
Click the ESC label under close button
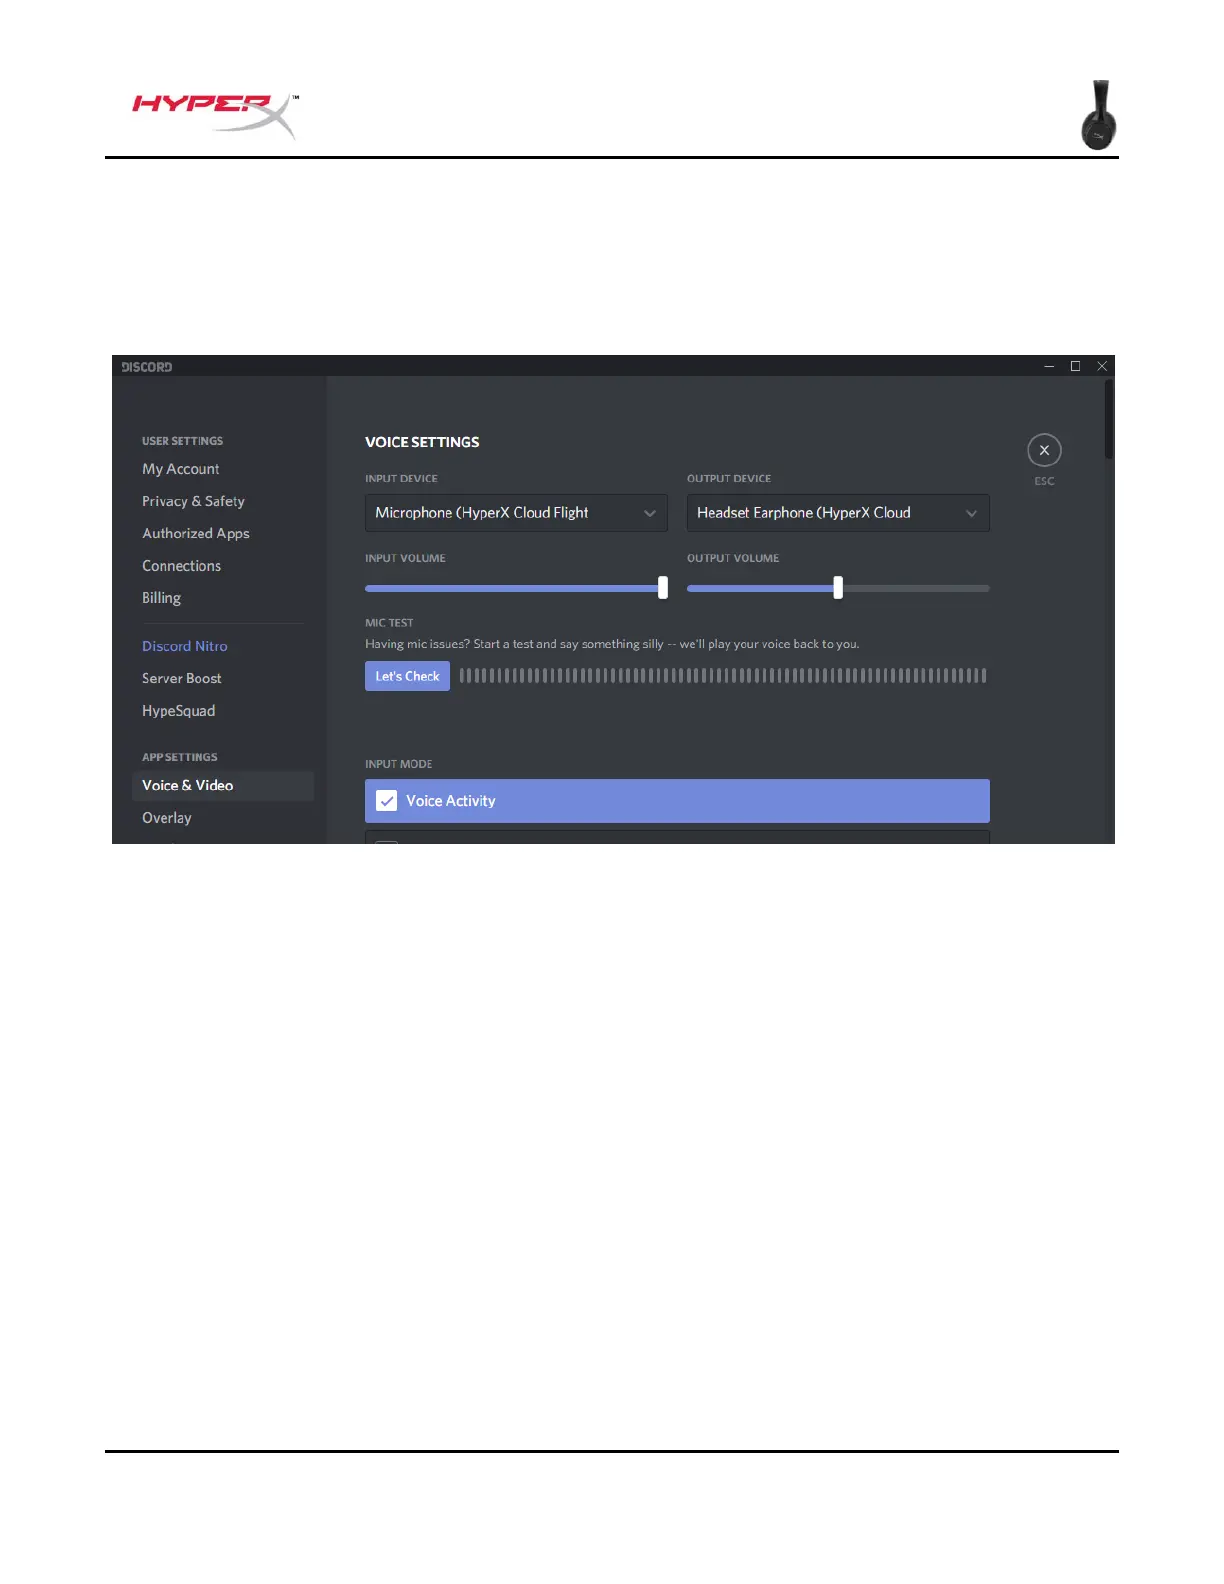[1044, 481]
